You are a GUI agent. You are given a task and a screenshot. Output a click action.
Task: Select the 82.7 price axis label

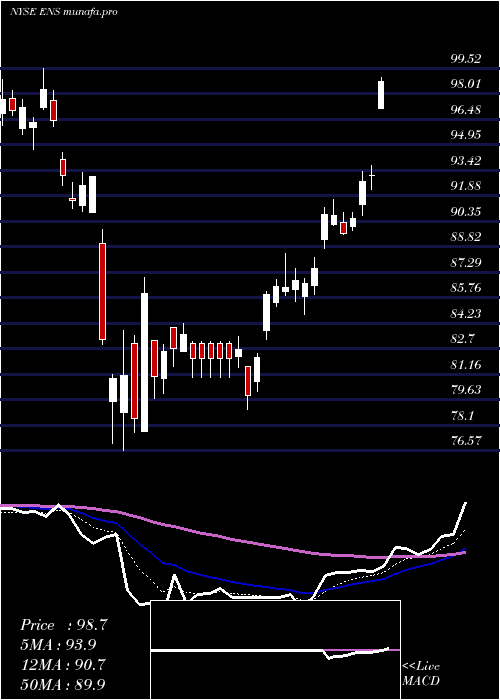pos(463,339)
